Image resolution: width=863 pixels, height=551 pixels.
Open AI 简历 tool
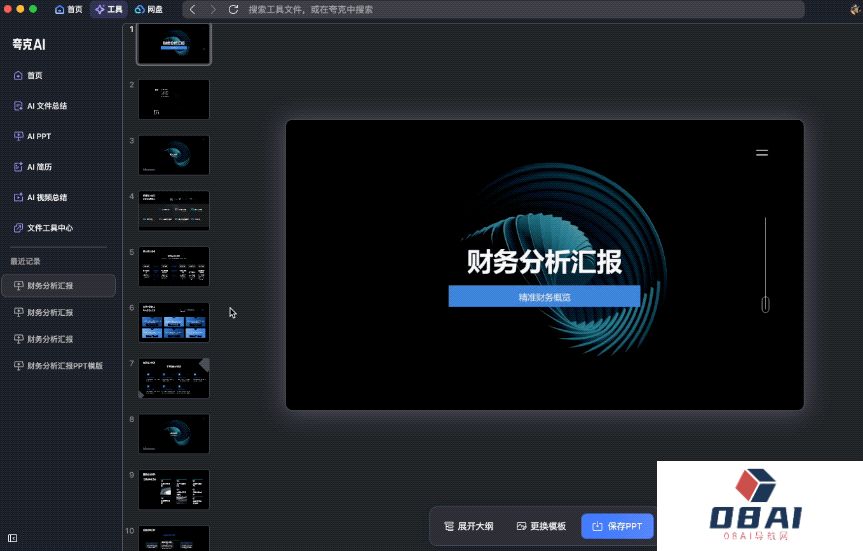(x=41, y=167)
